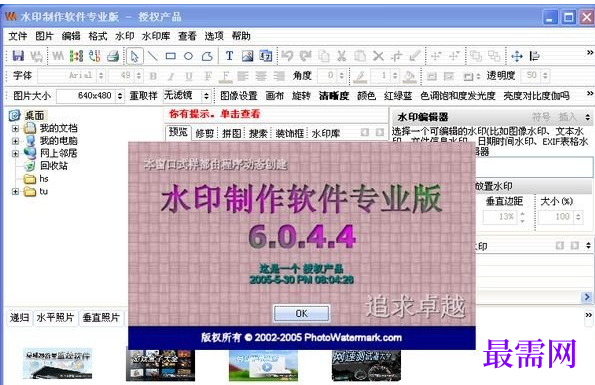This screenshot has width=595, height=385.
Task: Click the image watermark picture icon
Action: 247,56
